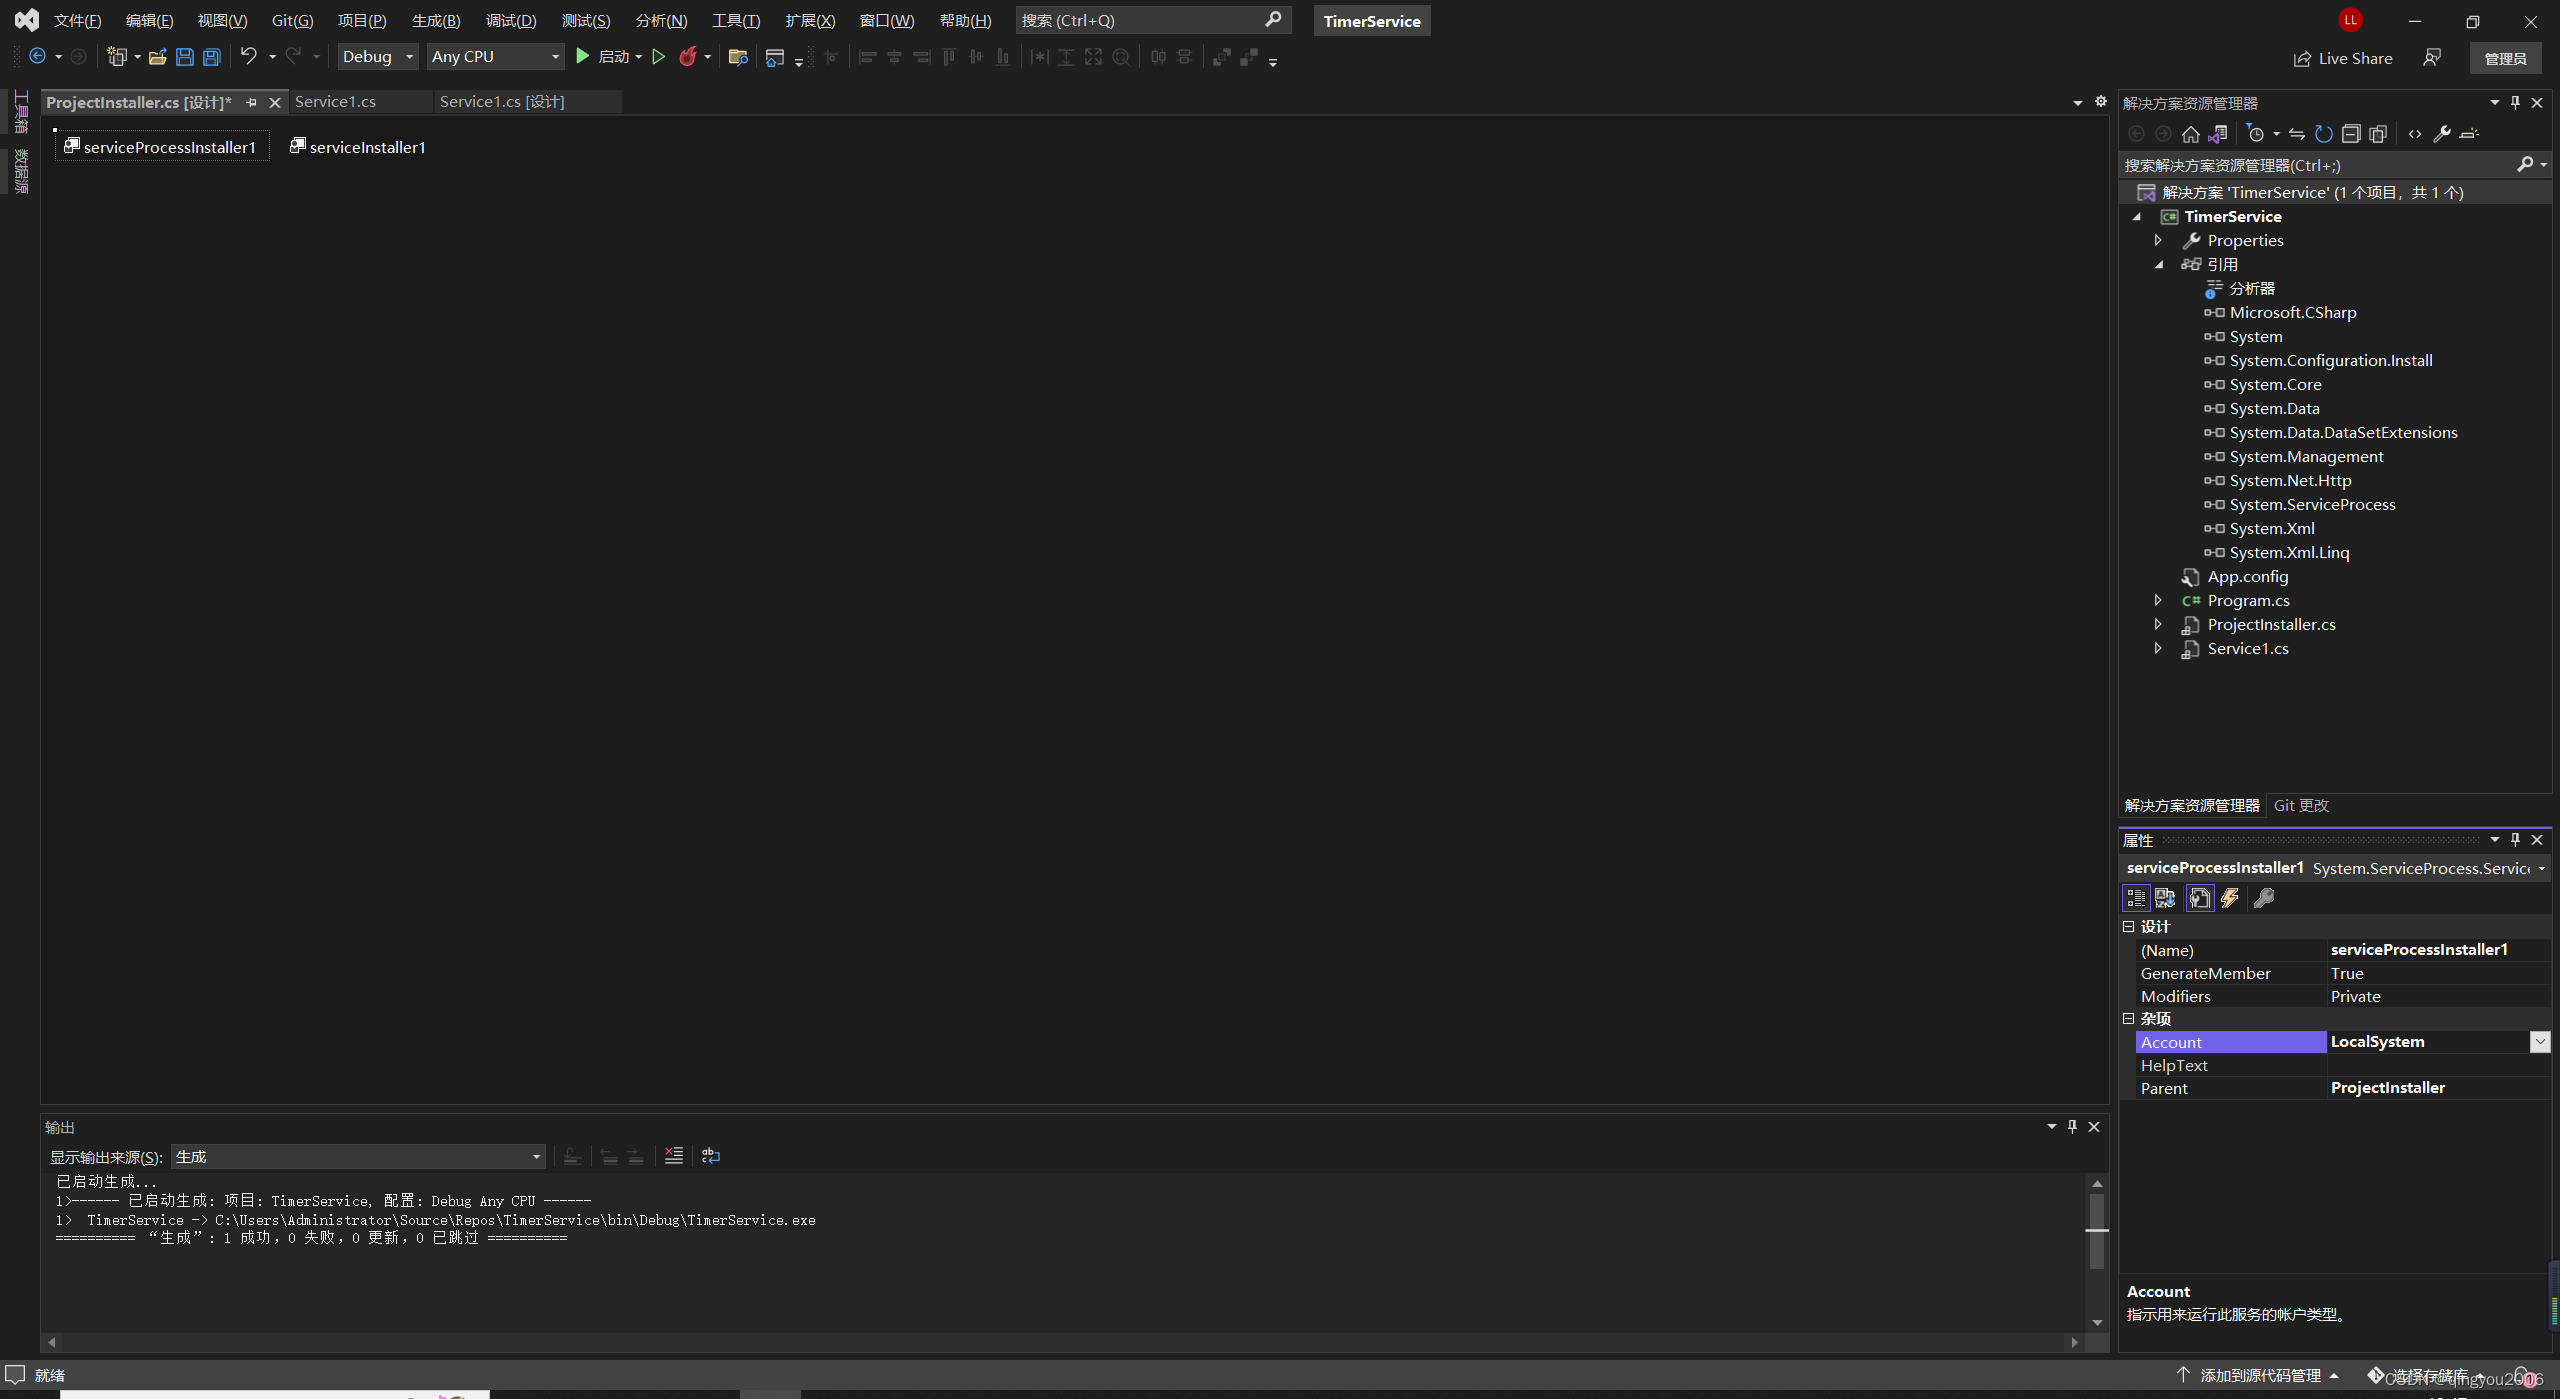Switch to Git 更改 panel tab
The height and width of the screenshot is (1399, 2560).
click(x=2301, y=806)
